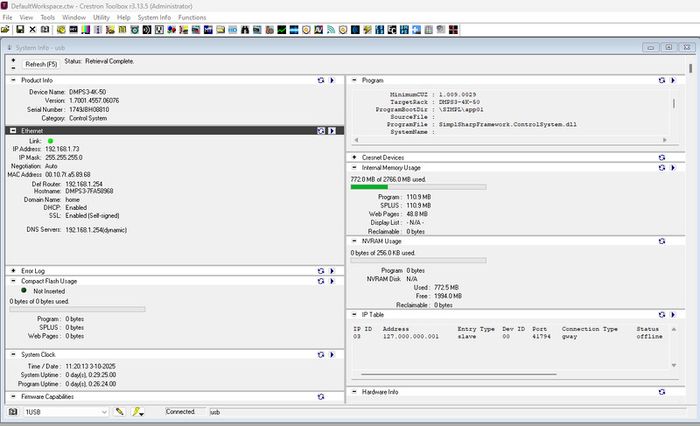The height and width of the screenshot is (426, 700).
Task: Click the NVRAM Usage progress bar
Action: pyautogui.click(x=418, y=260)
